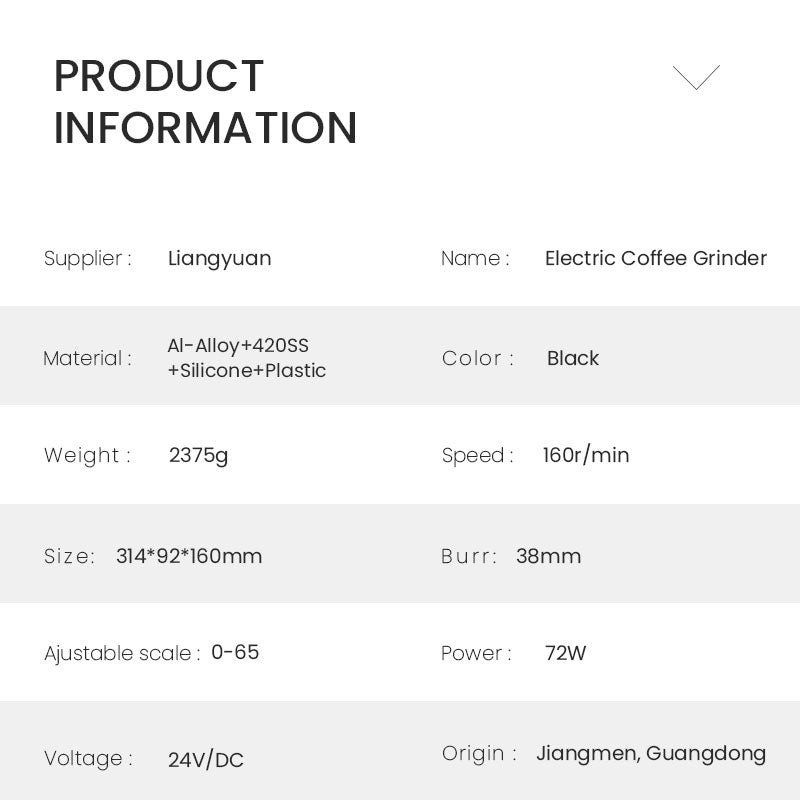Select the 0-65 scale value
Viewport: 800px width, 800px height.
pos(235,652)
